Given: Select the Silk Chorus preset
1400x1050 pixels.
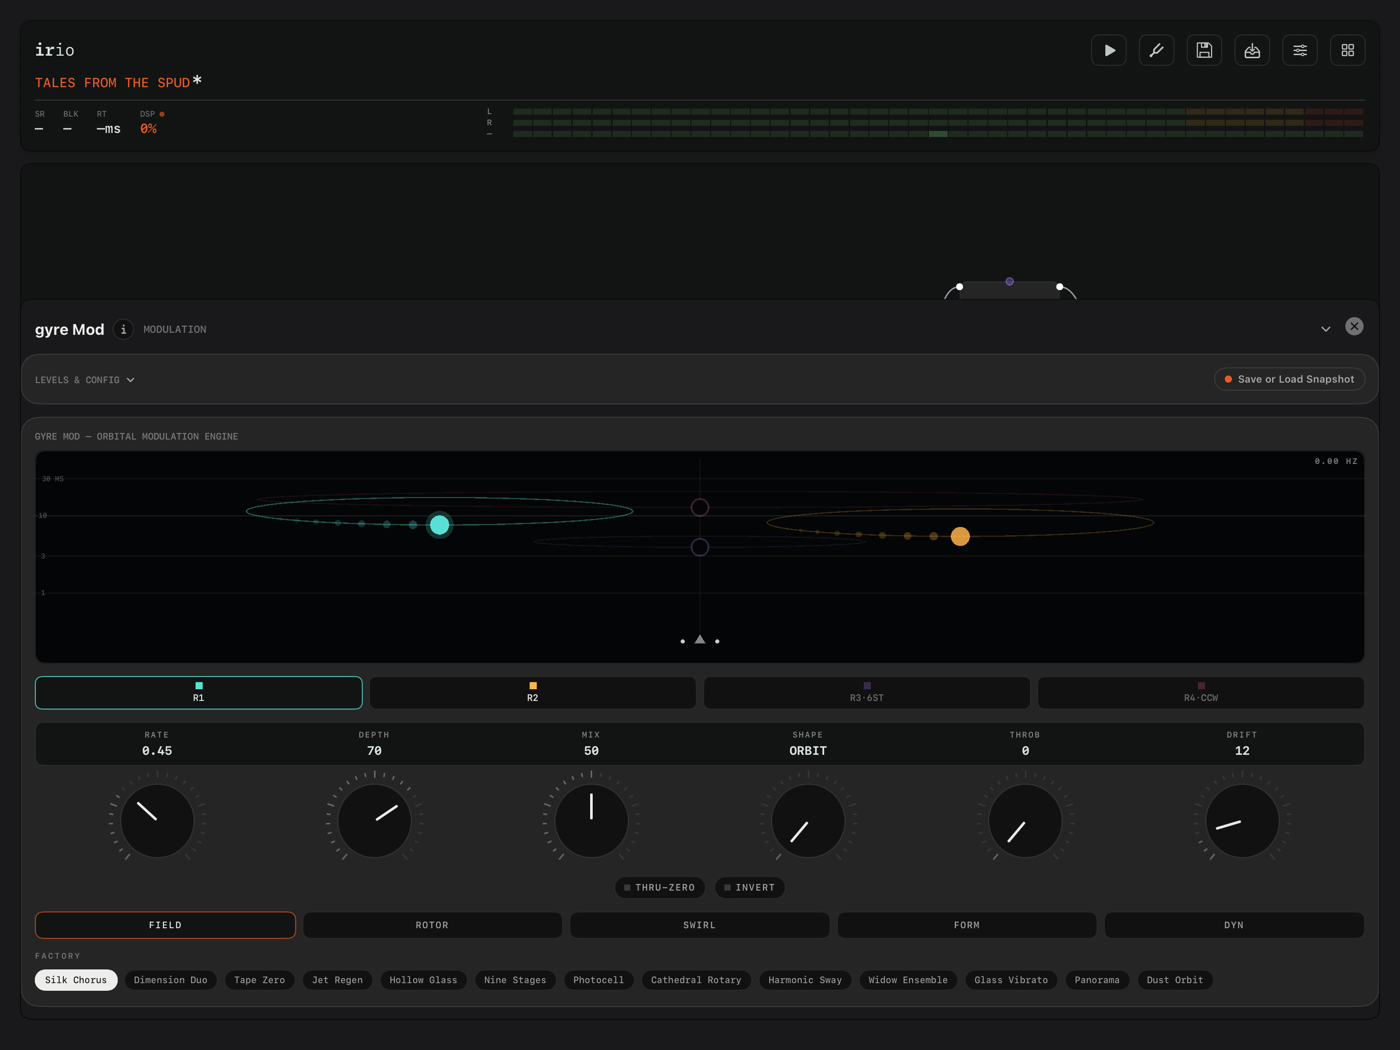Looking at the screenshot, I should point(76,980).
